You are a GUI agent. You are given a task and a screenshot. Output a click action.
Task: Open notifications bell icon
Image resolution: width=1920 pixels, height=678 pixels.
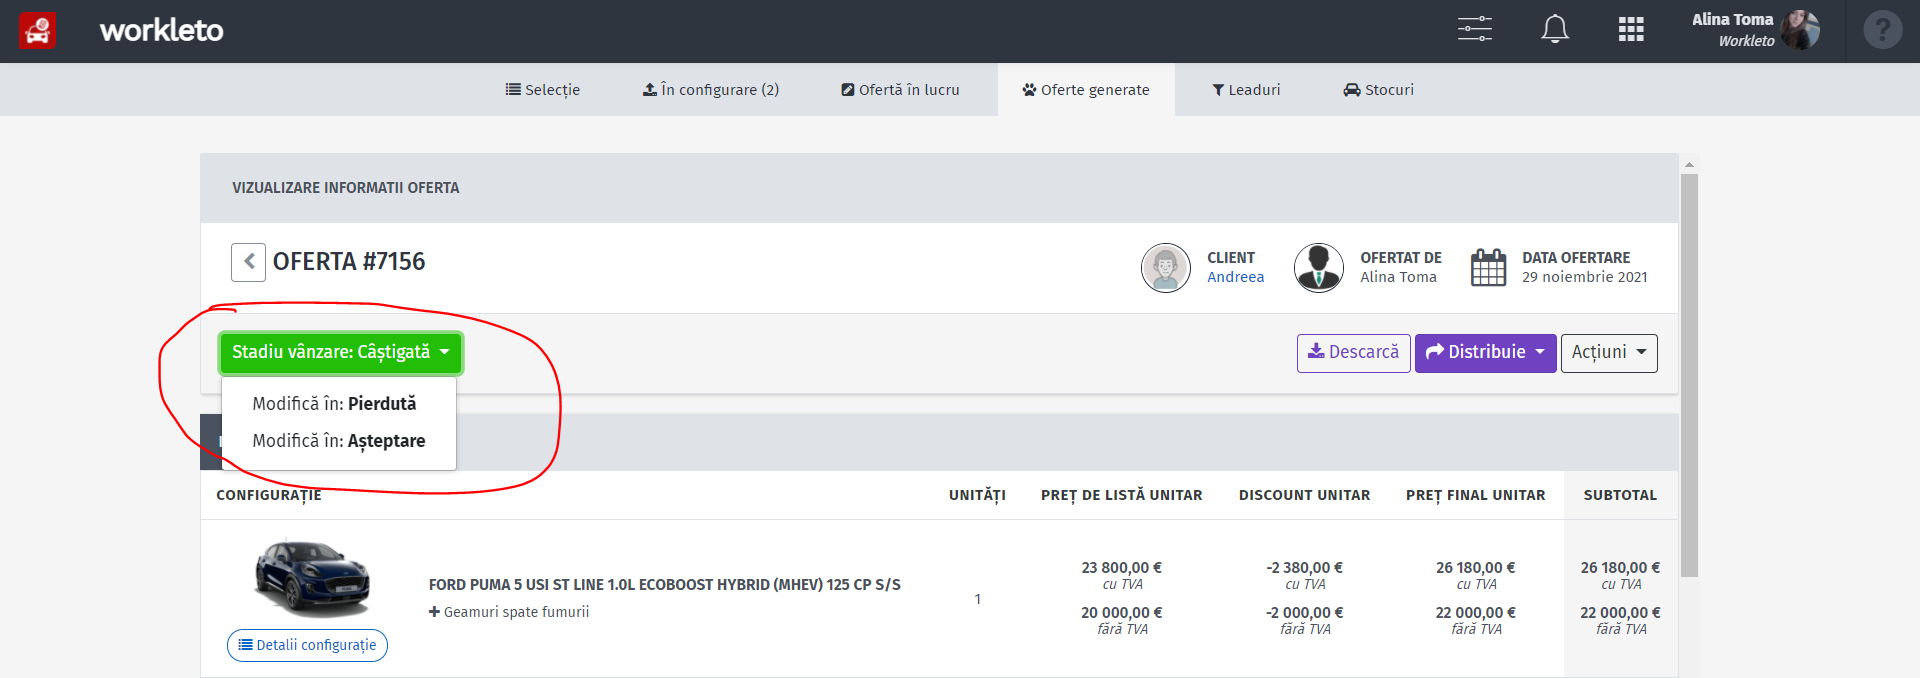pos(1555,29)
